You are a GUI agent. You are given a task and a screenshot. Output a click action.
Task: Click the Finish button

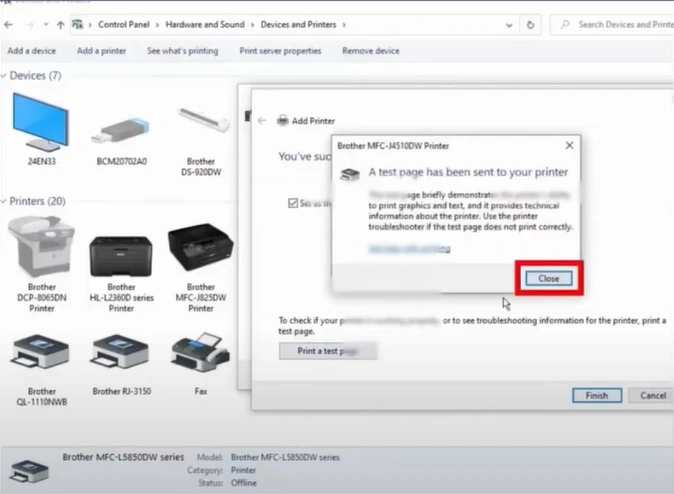point(596,395)
